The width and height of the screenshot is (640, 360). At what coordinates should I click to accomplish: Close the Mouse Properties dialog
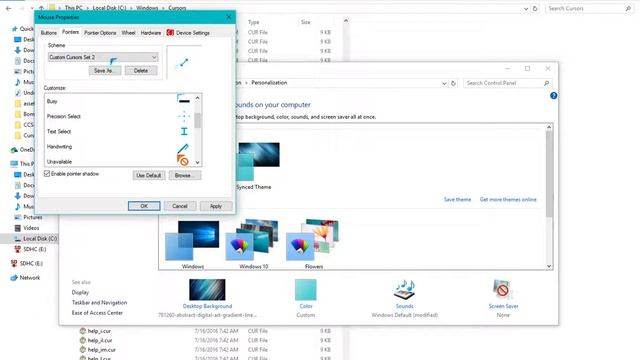(x=229, y=17)
